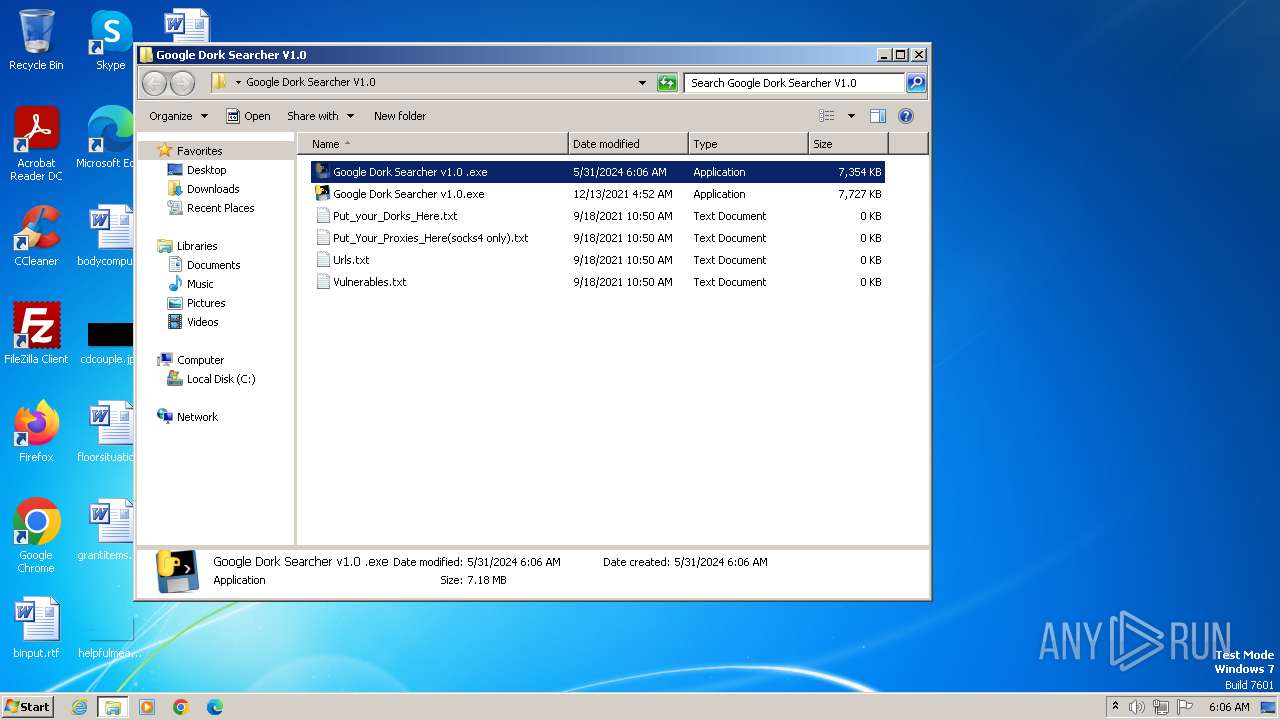Open Edge from the taskbar
The height and width of the screenshot is (720, 1280).
coord(214,707)
